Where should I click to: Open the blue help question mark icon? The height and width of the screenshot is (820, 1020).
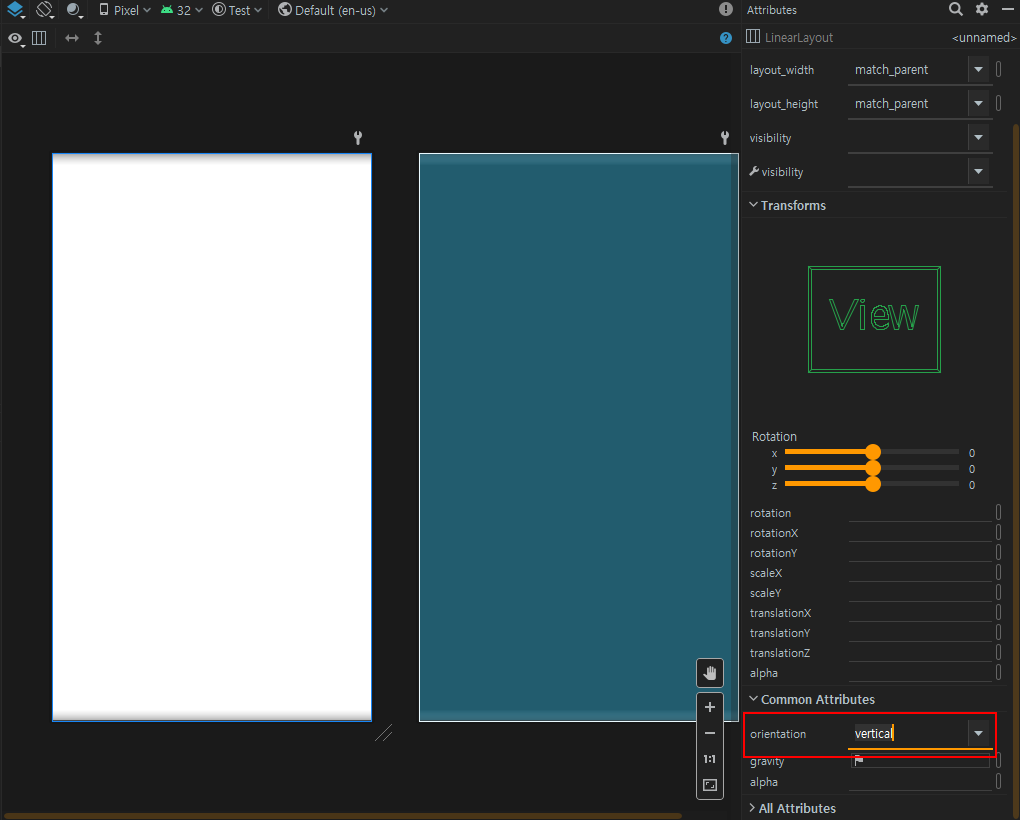coord(726,38)
